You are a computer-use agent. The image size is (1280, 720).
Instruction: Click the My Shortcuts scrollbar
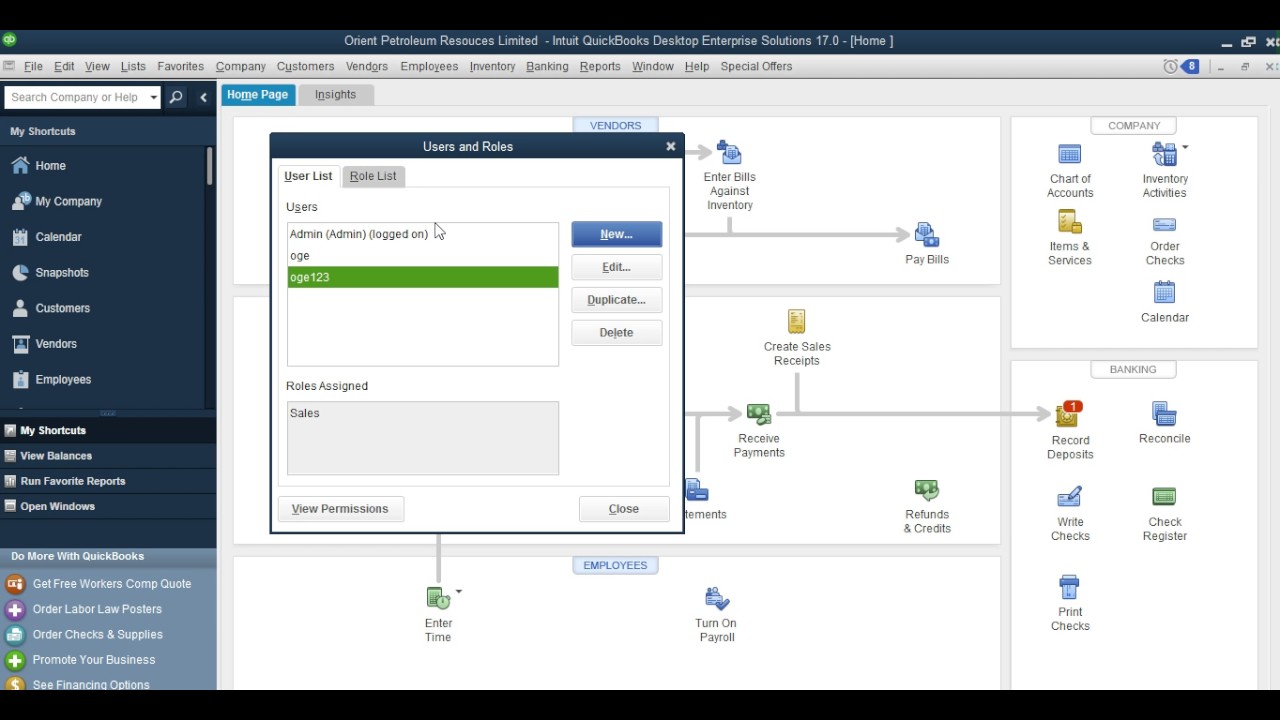click(210, 166)
